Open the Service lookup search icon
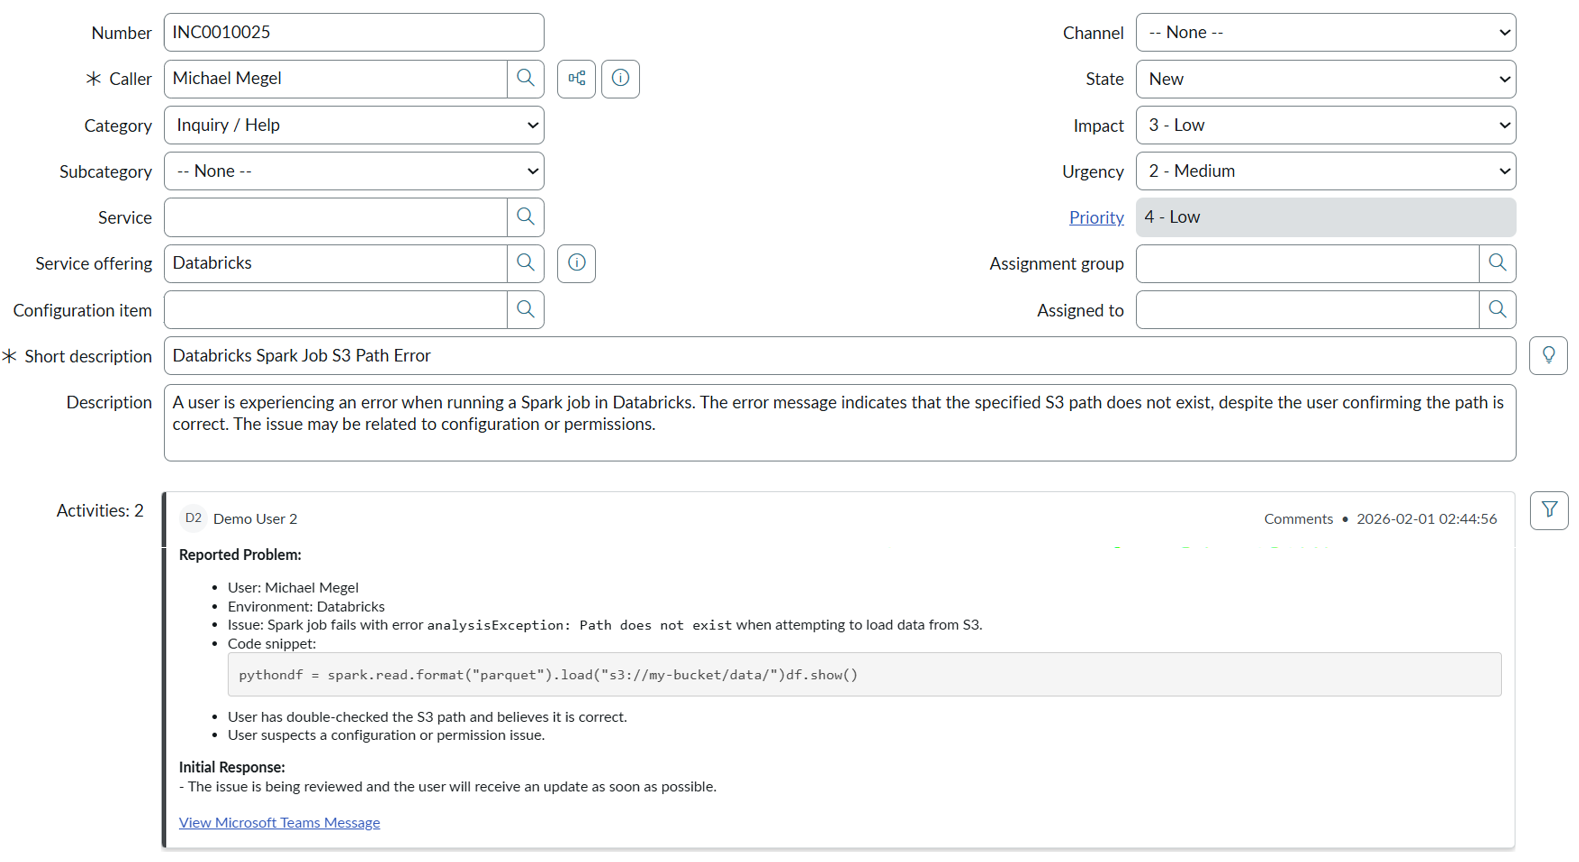 click(x=525, y=217)
